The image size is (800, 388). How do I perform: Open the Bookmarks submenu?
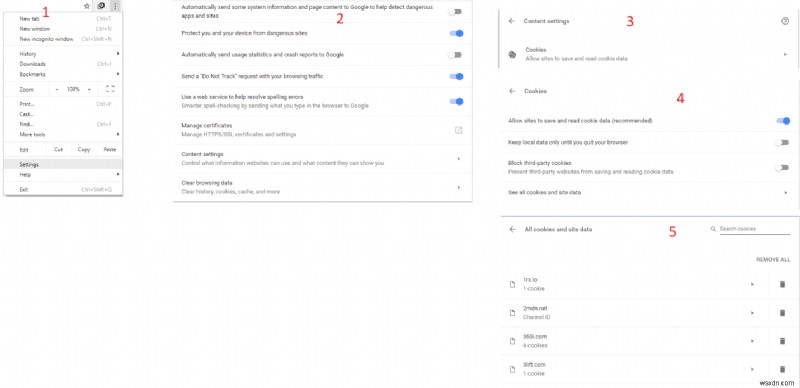coord(63,74)
